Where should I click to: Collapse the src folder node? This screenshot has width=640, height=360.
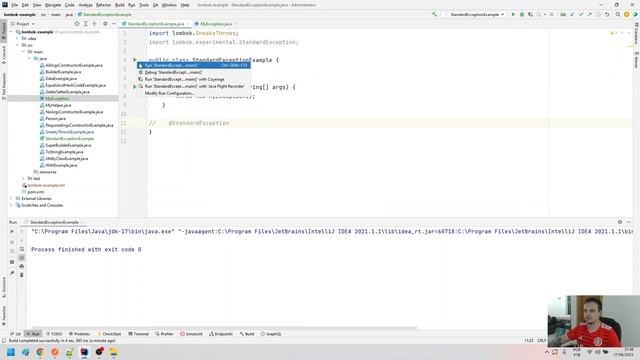(18, 45)
